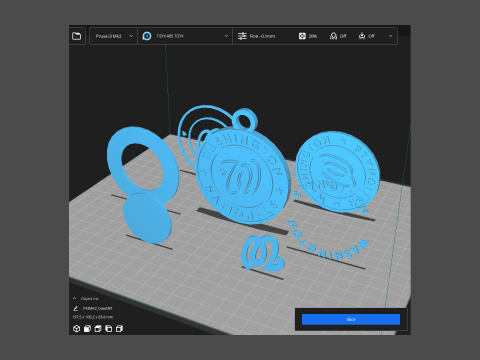Switch to left view cube icon
The image size is (480, 360).
pyautogui.click(x=108, y=329)
